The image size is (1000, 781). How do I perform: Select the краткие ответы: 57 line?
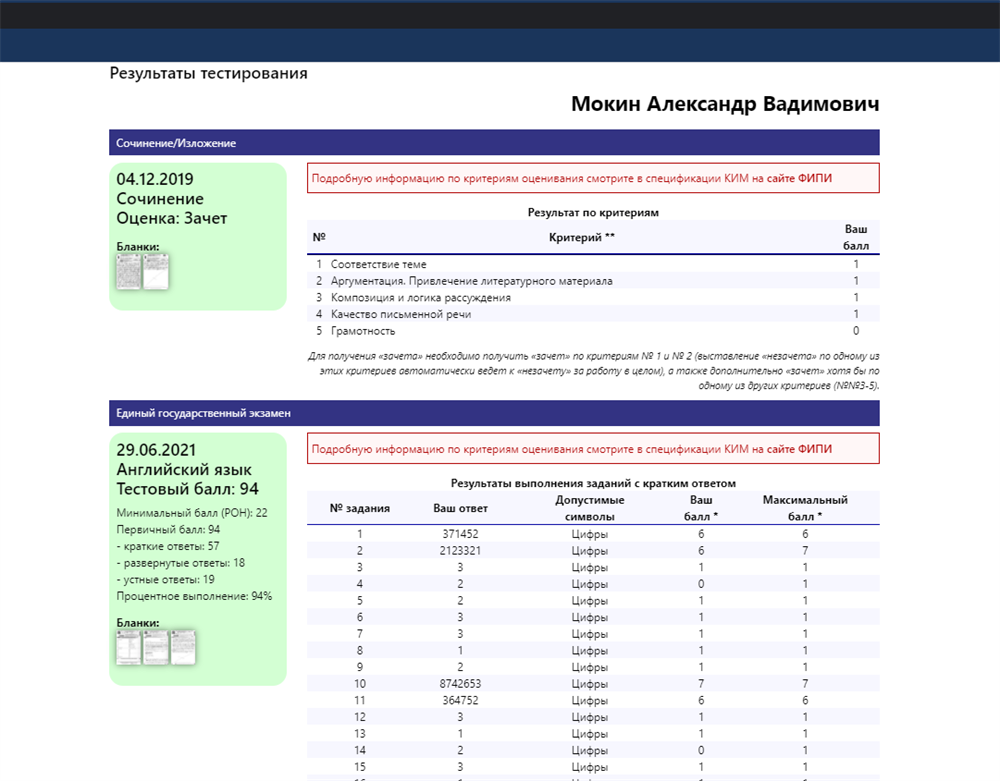pyautogui.click(x=168, y=546)
